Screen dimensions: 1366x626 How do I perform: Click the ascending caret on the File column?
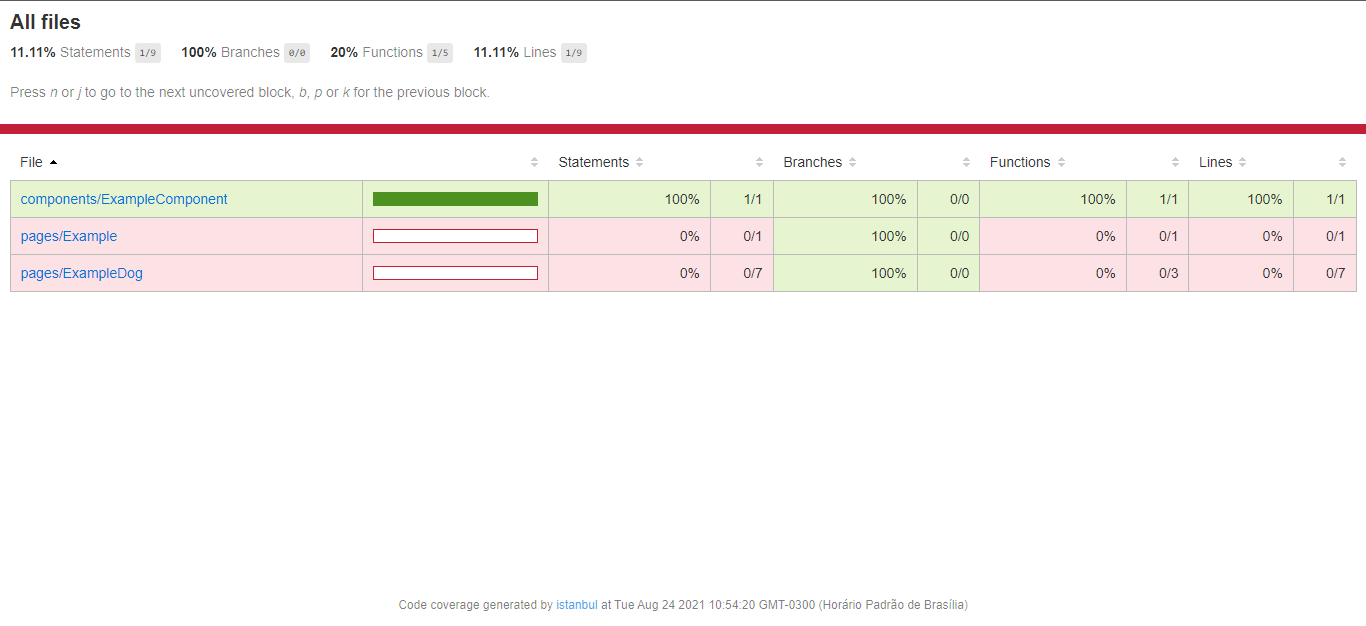coord(53,162)
